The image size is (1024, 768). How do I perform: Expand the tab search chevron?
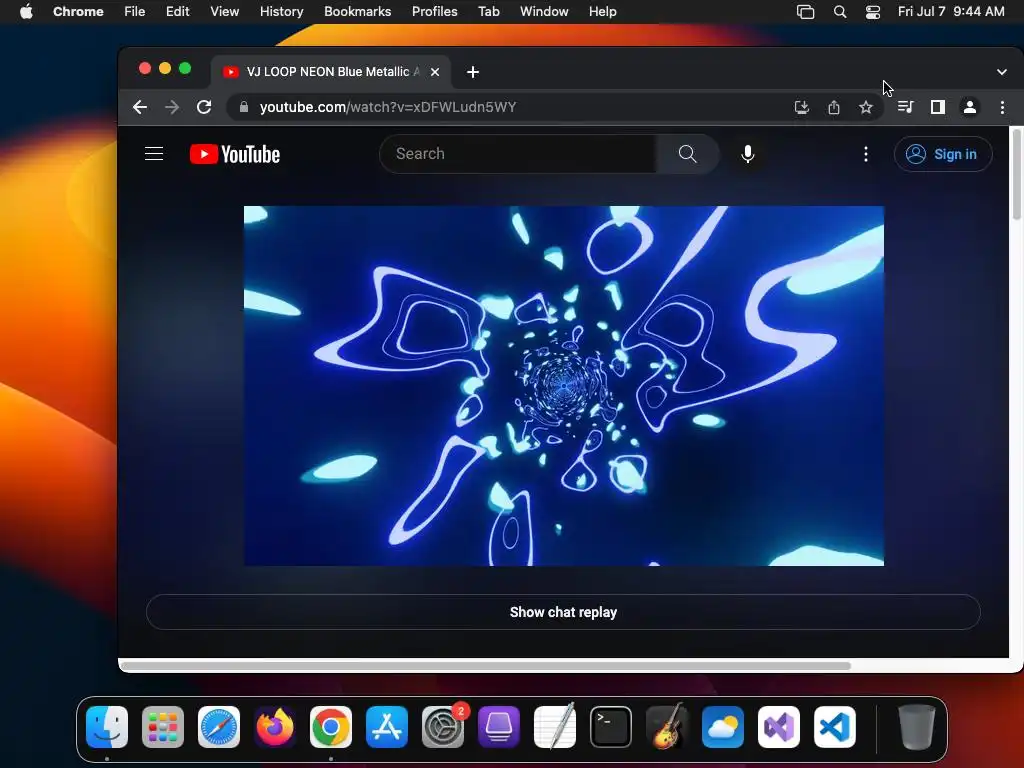(1002, 72)
